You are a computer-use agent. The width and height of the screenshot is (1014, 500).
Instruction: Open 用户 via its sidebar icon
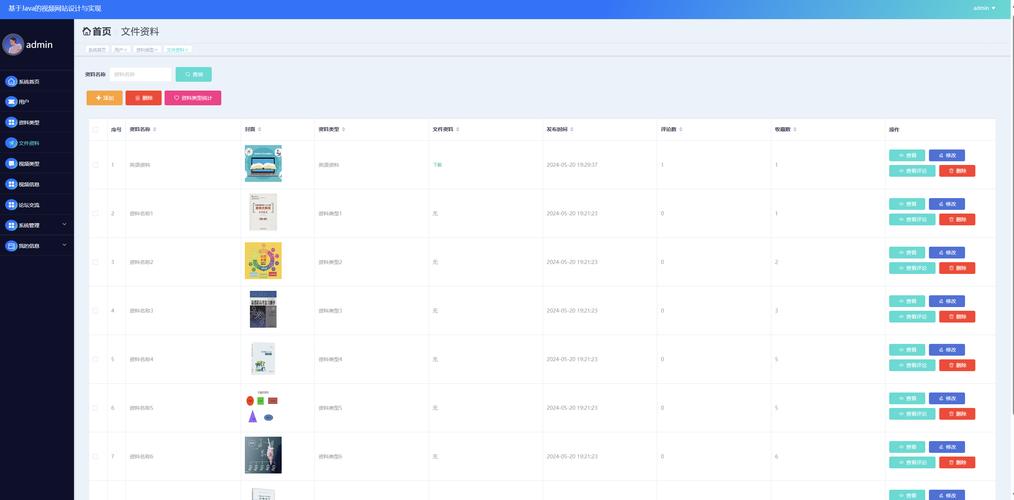click(11, 102)
